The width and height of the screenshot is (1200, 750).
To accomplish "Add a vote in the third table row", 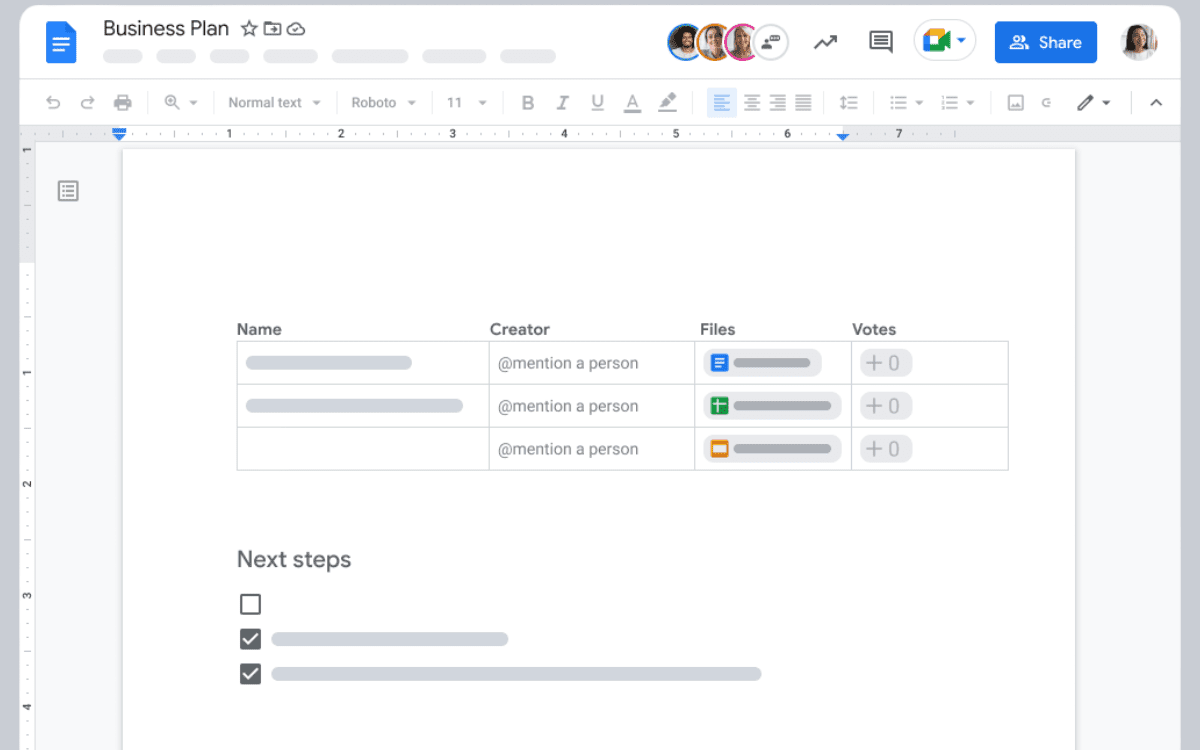I will (x=886, y=449).
